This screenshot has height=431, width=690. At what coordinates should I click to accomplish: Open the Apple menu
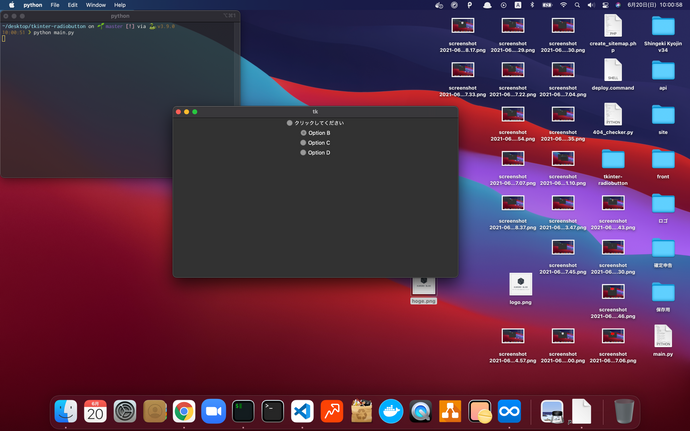pos(11,5)
